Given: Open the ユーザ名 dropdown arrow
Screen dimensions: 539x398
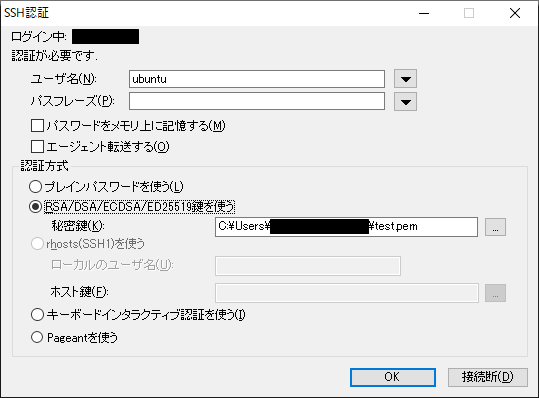Looking at the screenshot, I should (406, 79).
